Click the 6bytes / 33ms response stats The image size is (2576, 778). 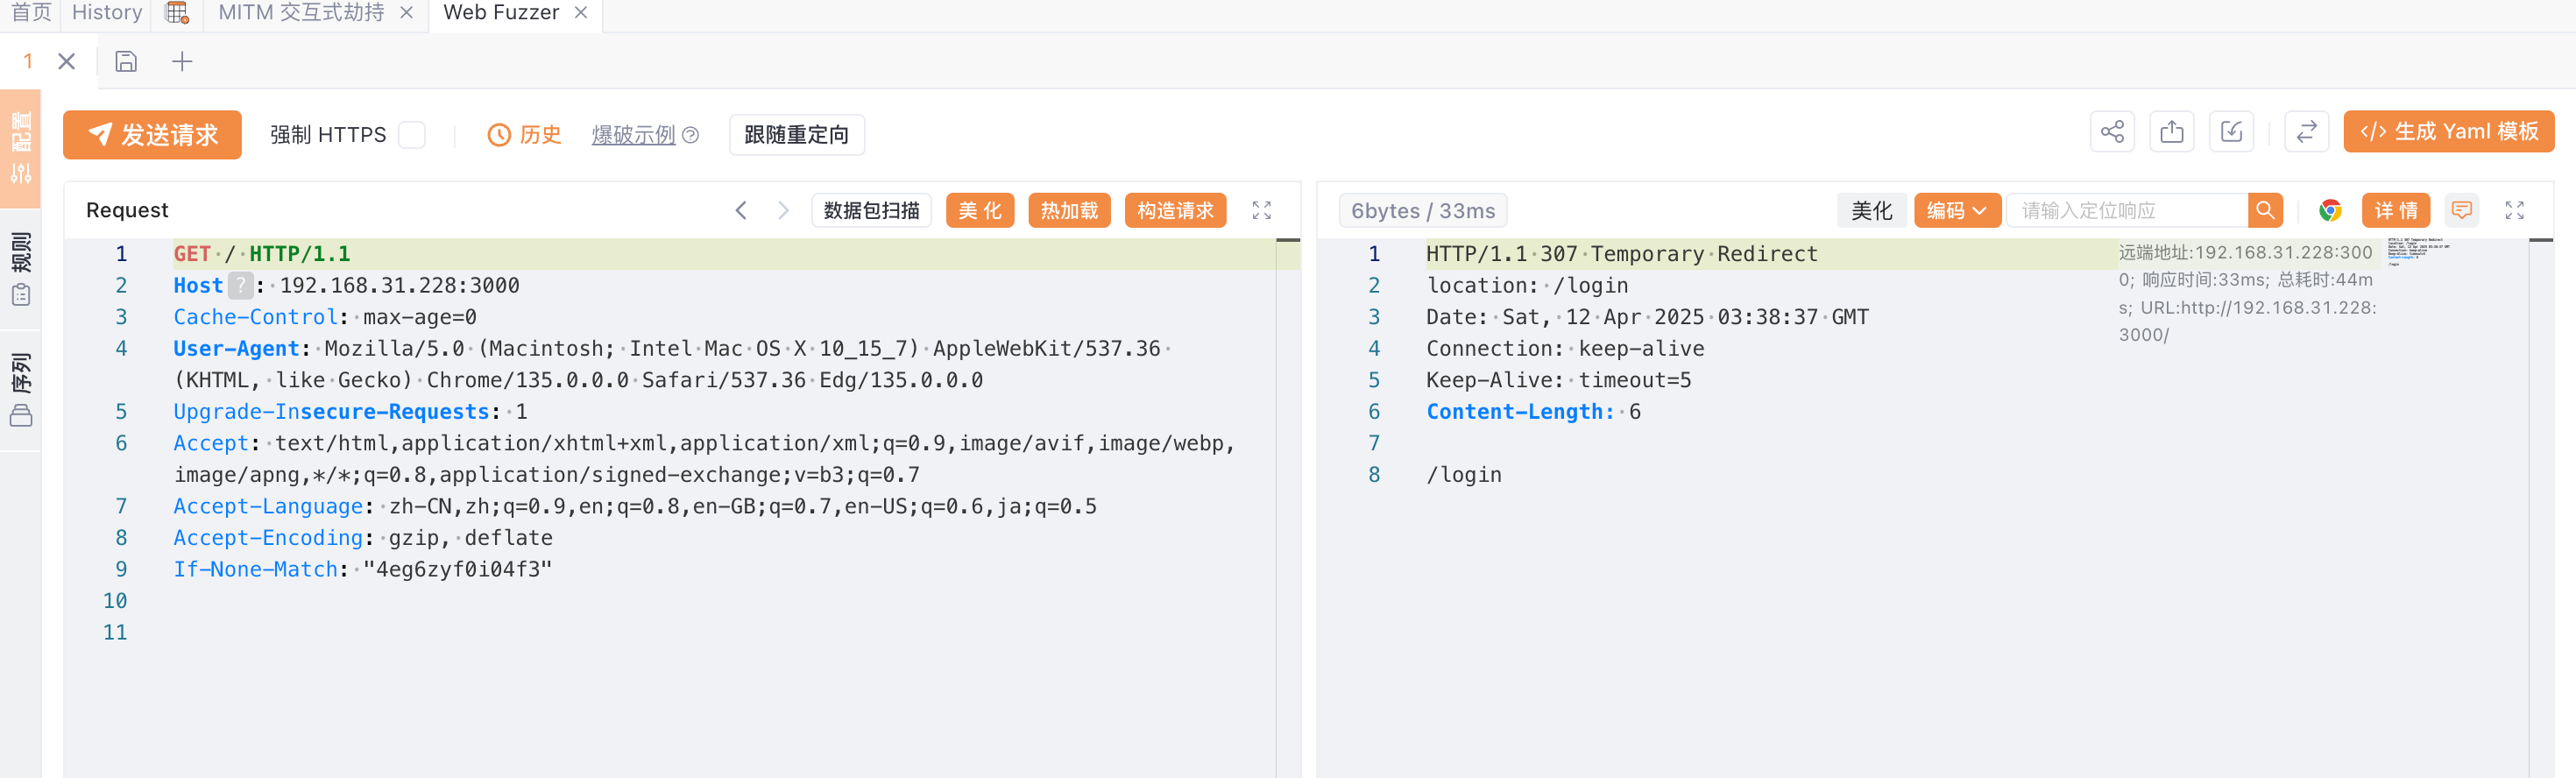pos(1423,211)
